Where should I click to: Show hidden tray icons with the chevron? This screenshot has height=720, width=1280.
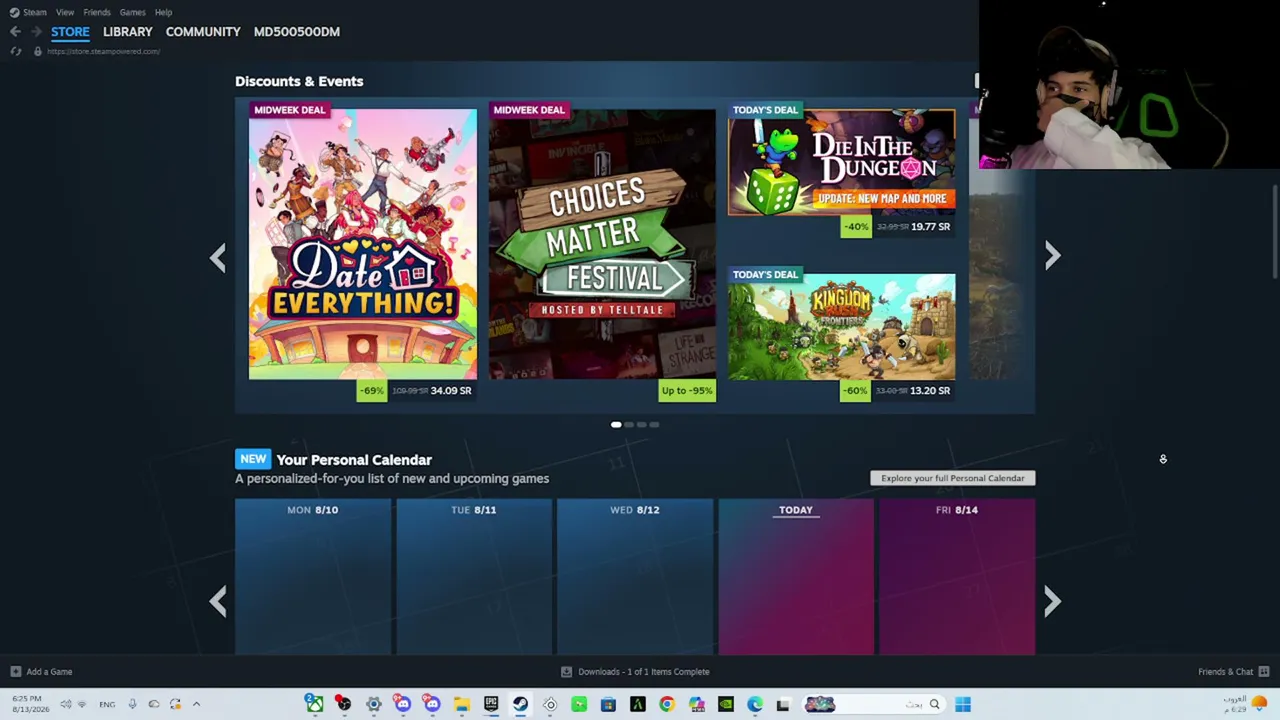coord(196,704)
